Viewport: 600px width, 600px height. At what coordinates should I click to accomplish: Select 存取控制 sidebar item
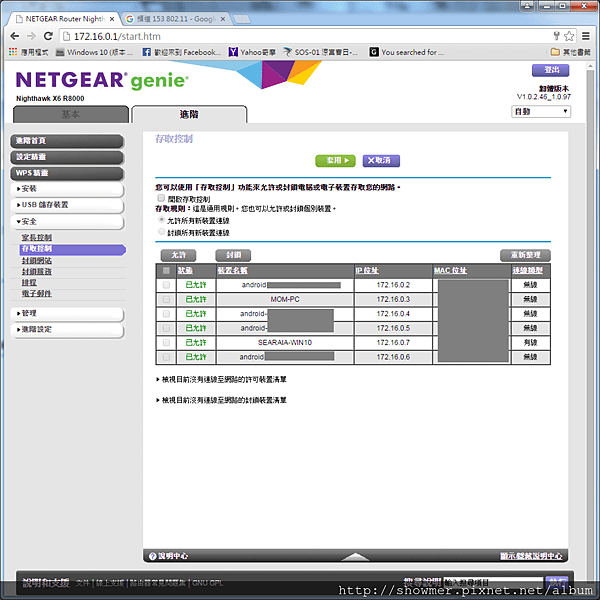(72, 249)
